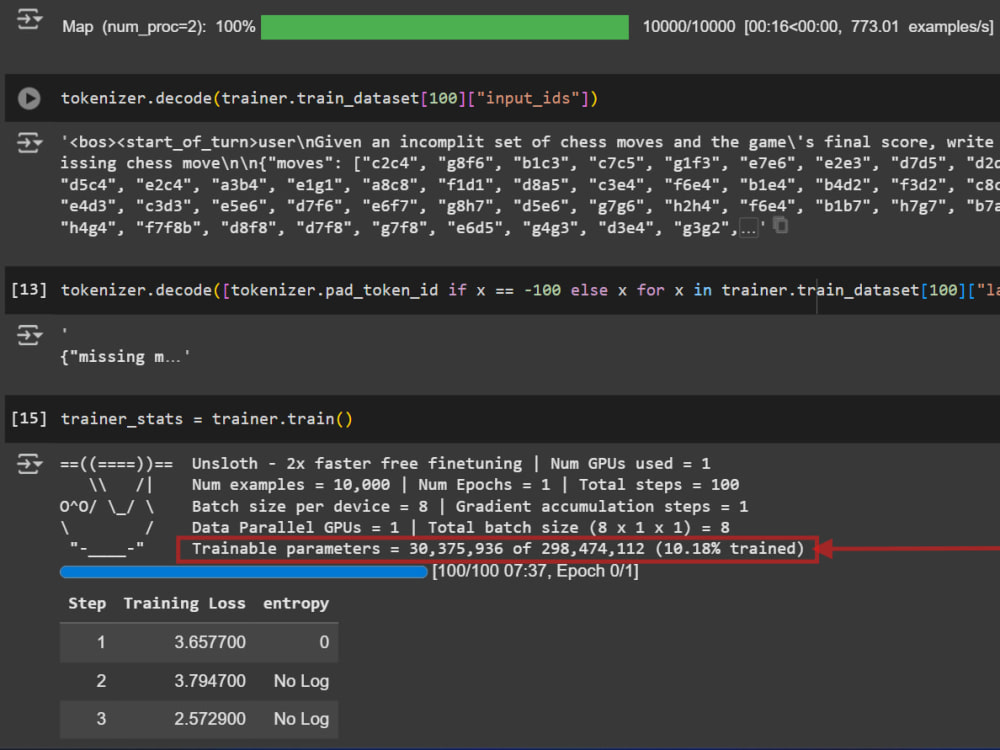The image size is (1000, 750).
Task: Click the 'entropy' table header
Action: click(x=296, y=604)
